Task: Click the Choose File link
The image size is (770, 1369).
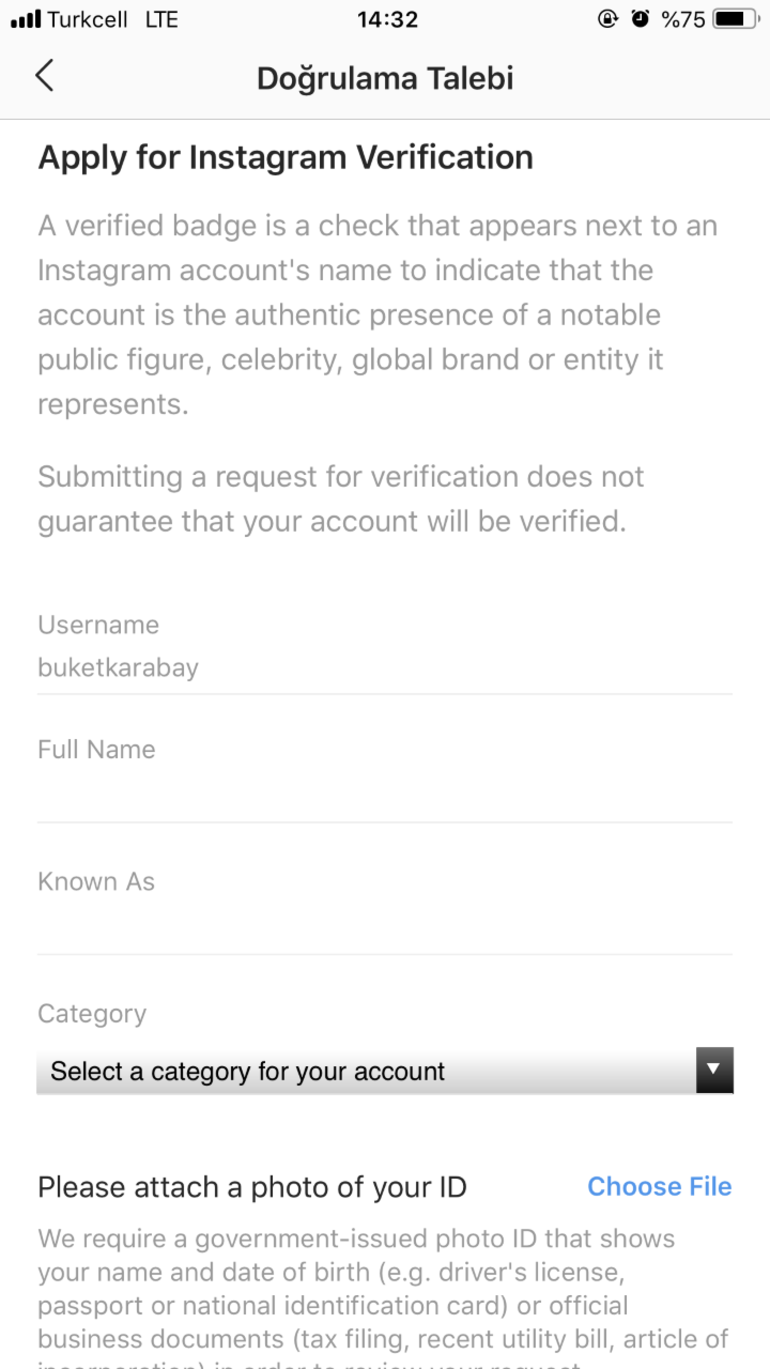Action: click(659, 1186)
